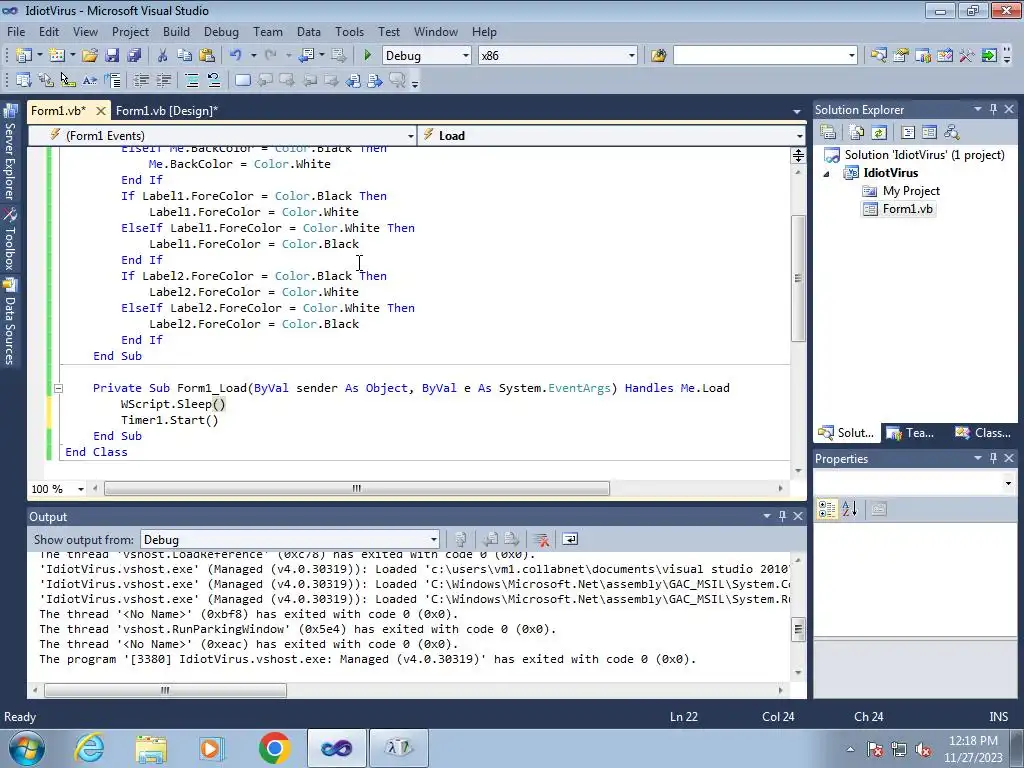This screenshot has width=1024, height=768.
Task: Open the Show output from Debug dropdown
Action: point(433,539)
